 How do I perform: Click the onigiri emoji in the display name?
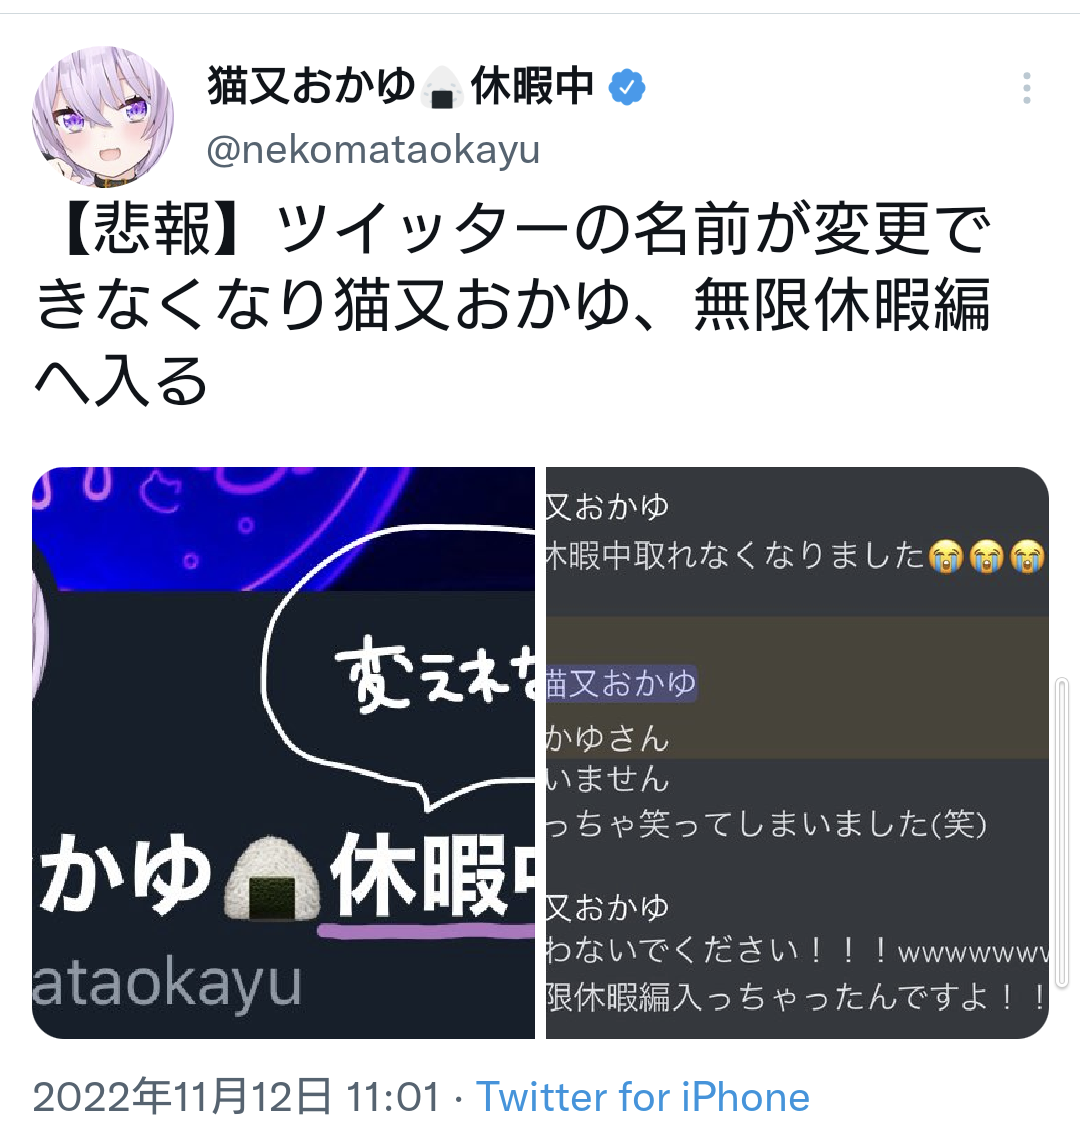(443, 87)
